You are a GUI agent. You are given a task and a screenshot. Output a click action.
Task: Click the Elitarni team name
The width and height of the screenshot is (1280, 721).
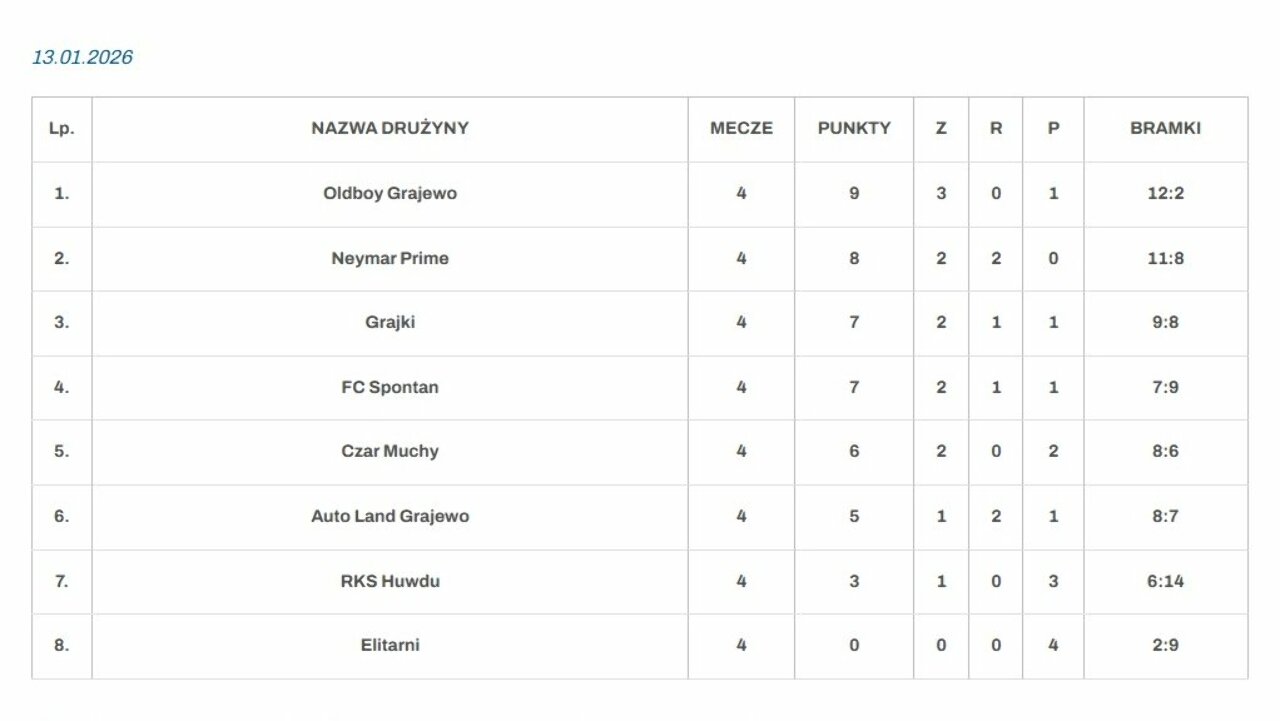point(390,645)
